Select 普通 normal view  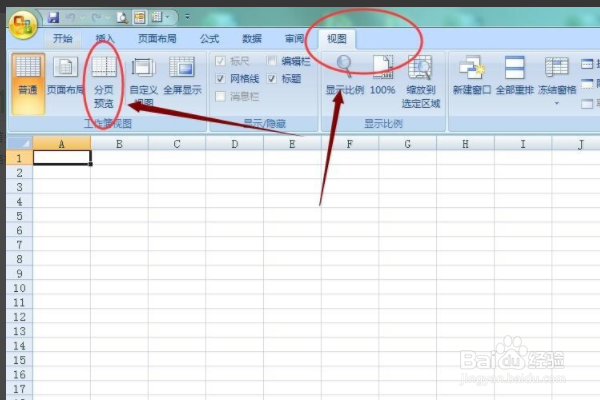(x=28, y=83)
